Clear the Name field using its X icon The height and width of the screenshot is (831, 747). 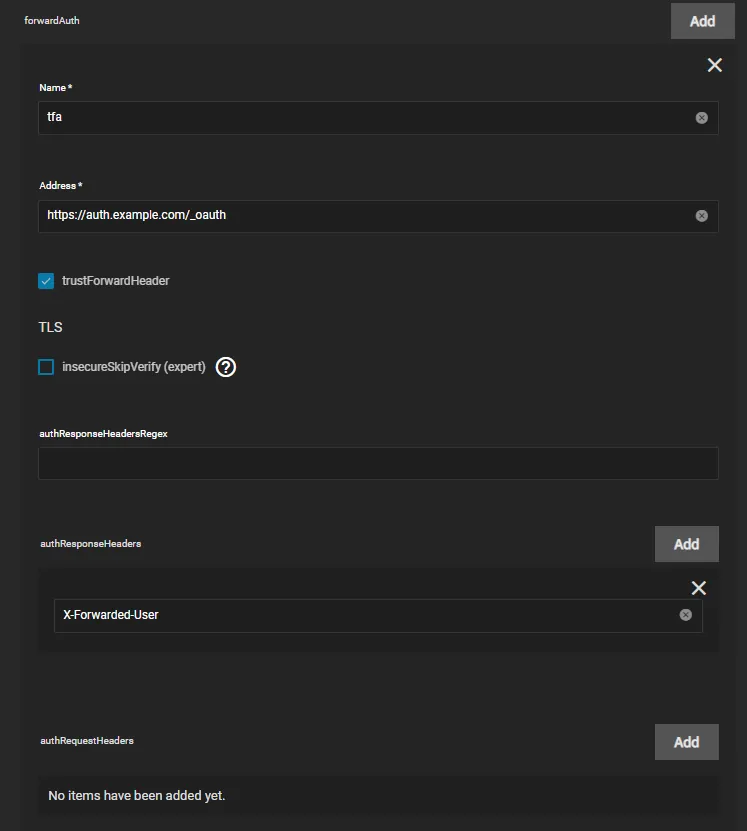click(701, 117)
